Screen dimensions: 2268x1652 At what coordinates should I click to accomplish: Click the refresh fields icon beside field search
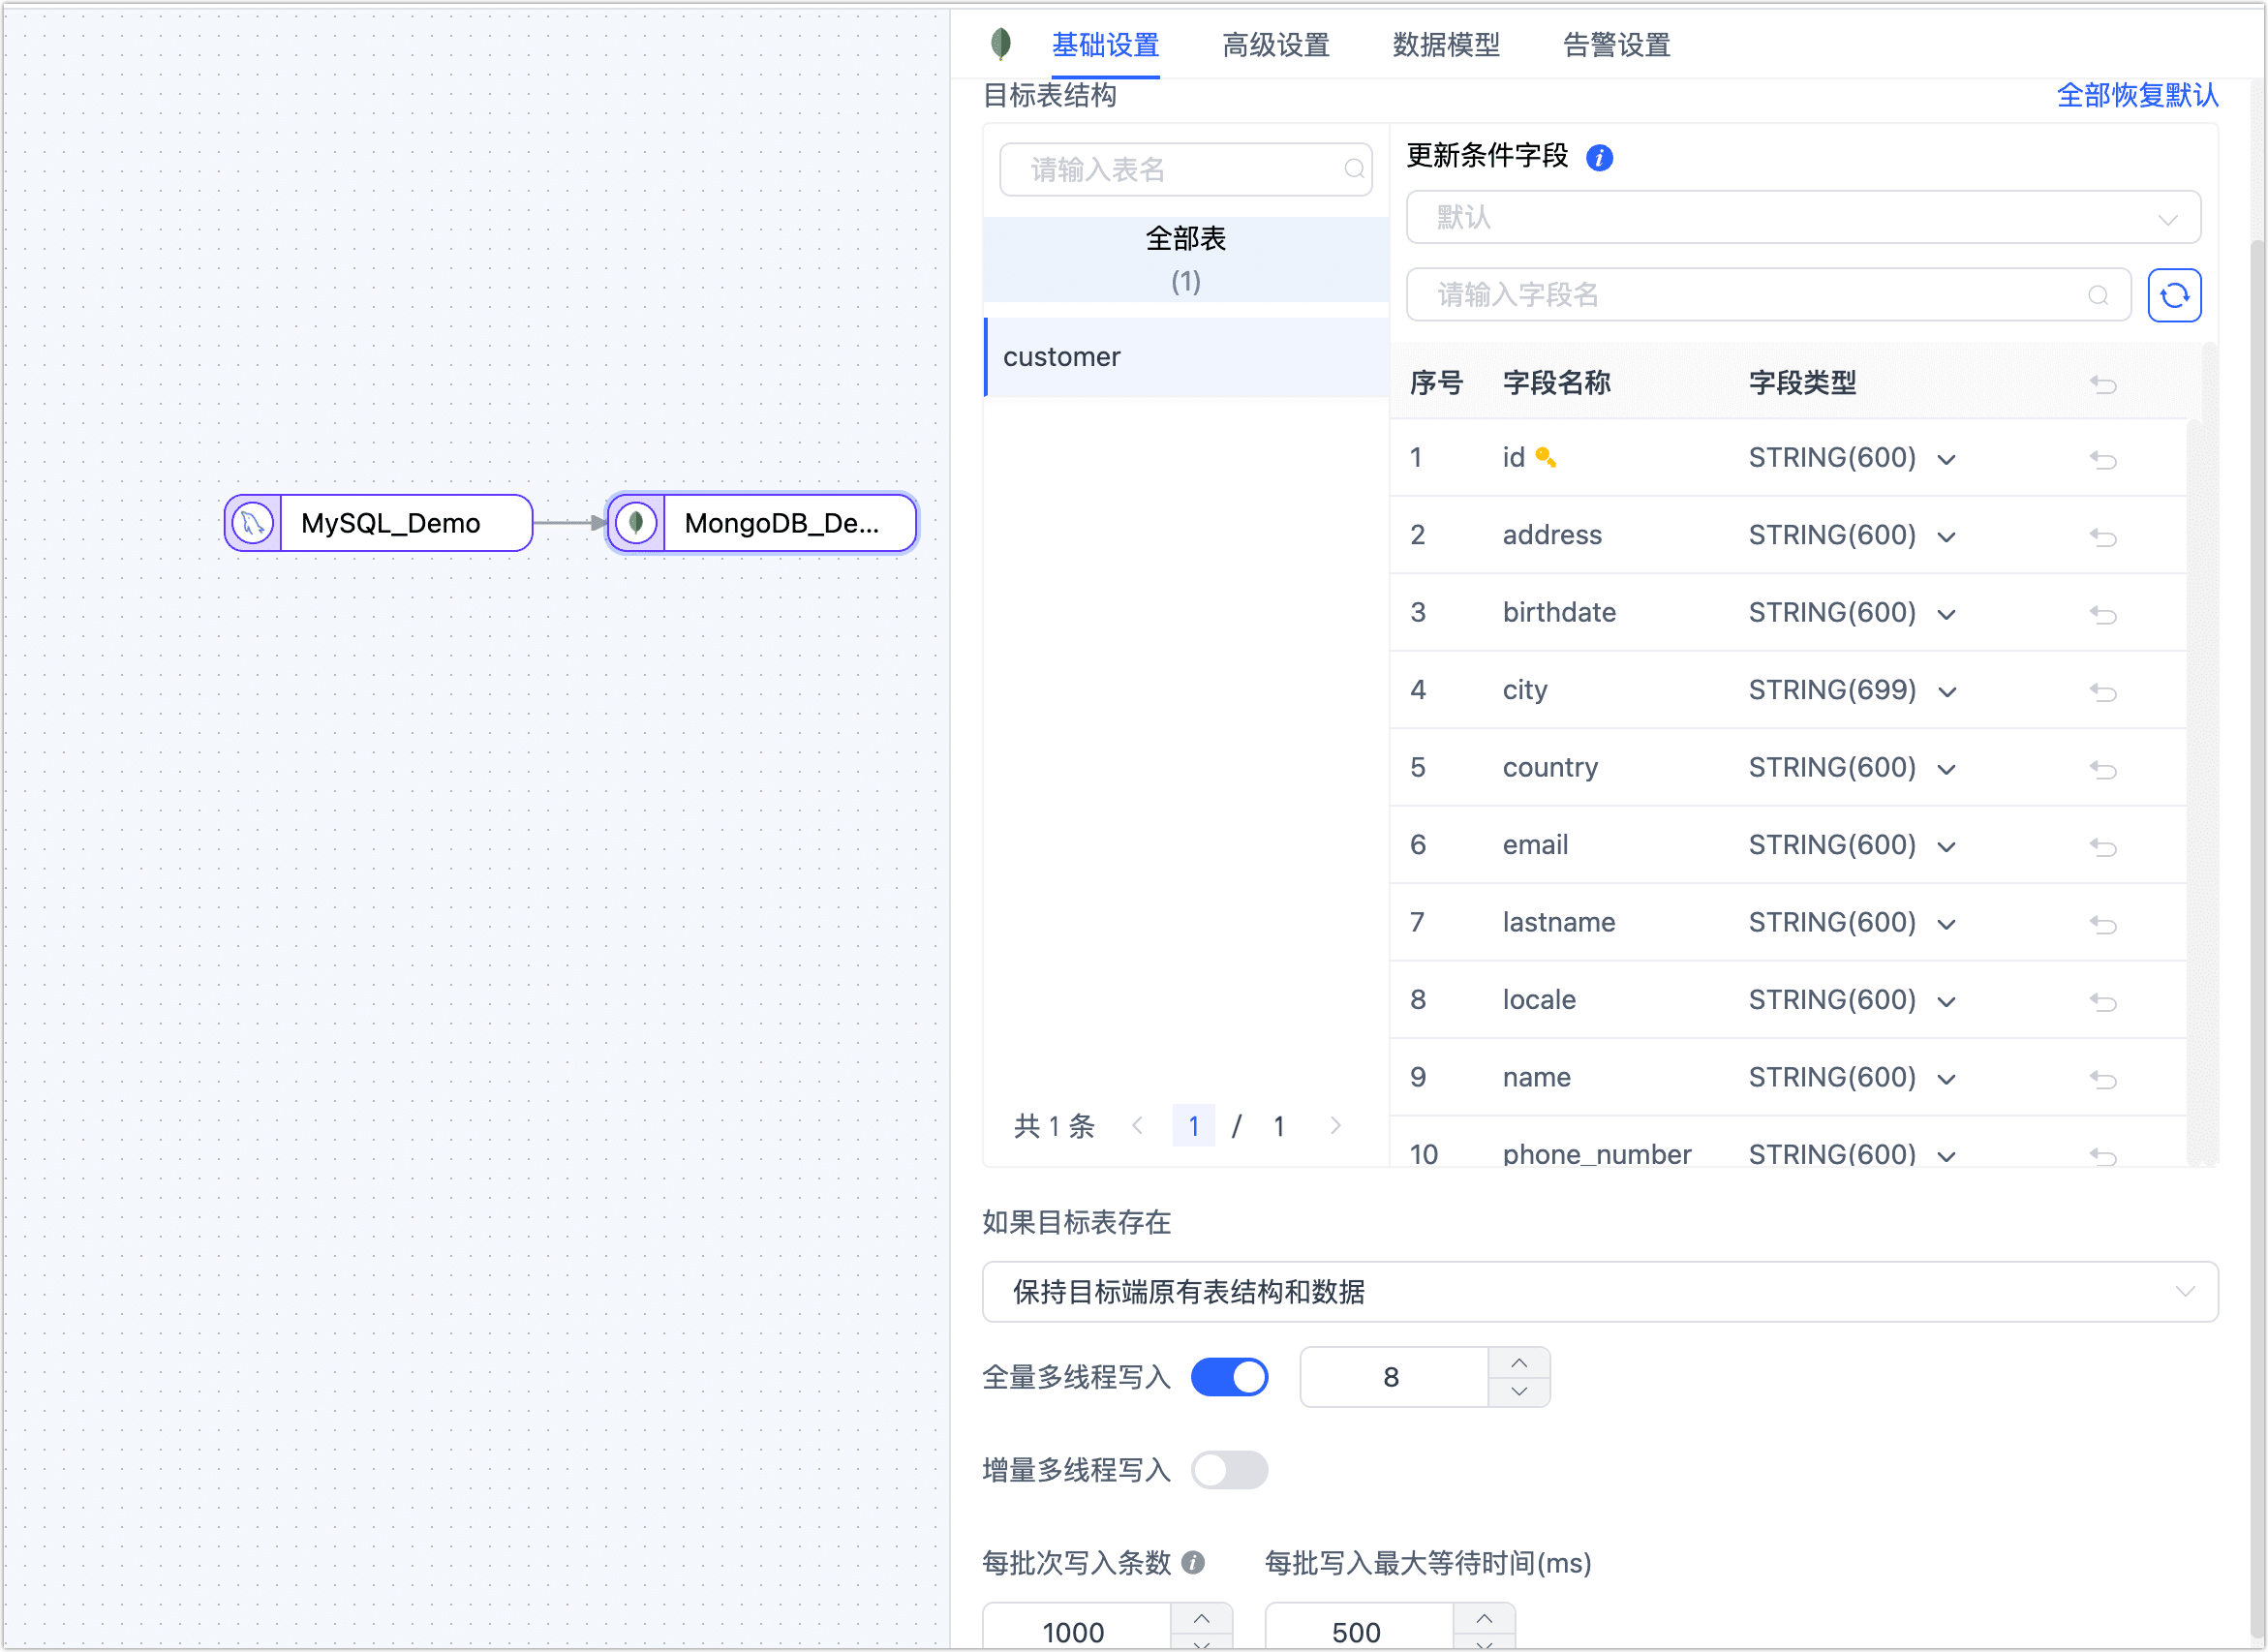tap(2174, 295)
